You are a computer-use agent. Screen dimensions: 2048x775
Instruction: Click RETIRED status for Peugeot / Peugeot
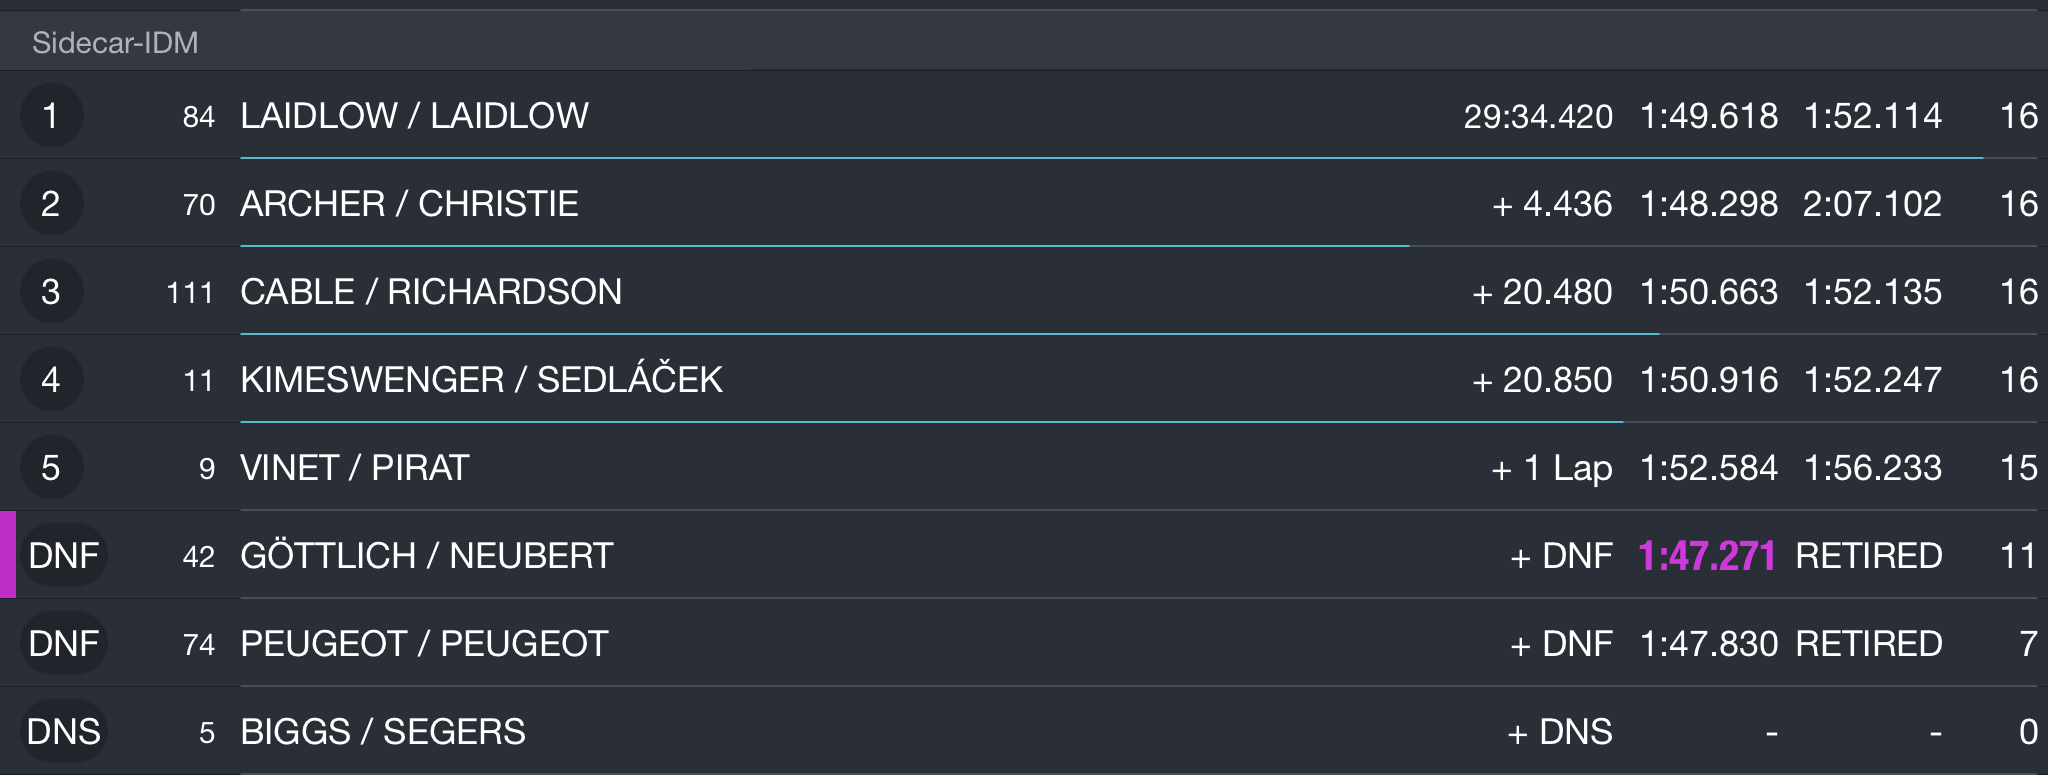point(1869,644)
